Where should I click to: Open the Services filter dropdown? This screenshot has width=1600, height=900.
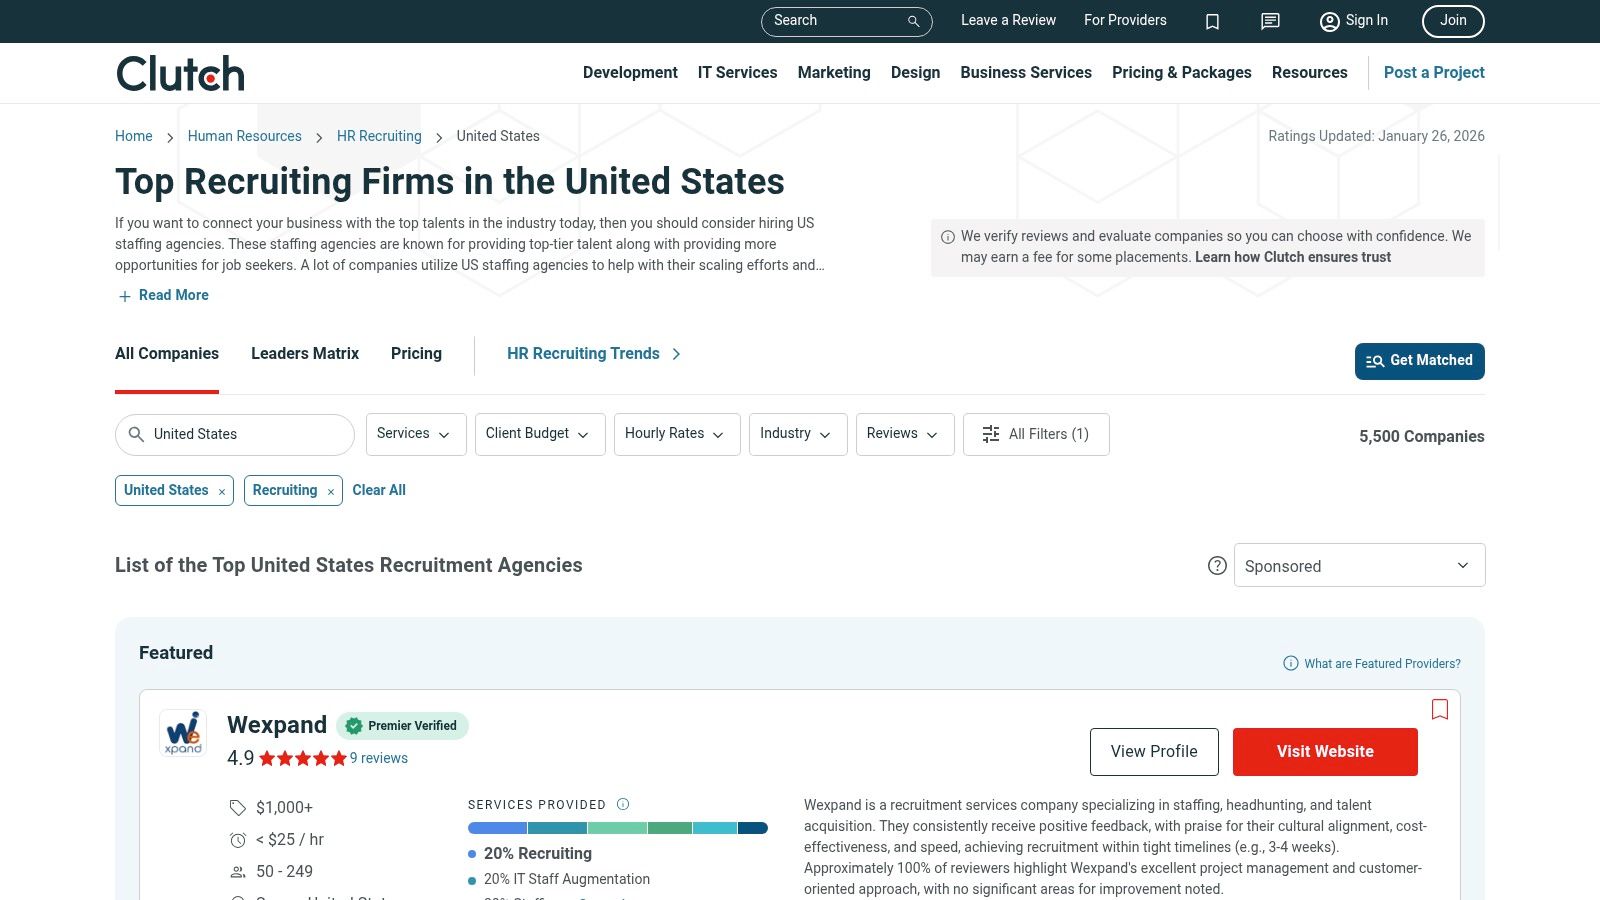click(415, 434)
